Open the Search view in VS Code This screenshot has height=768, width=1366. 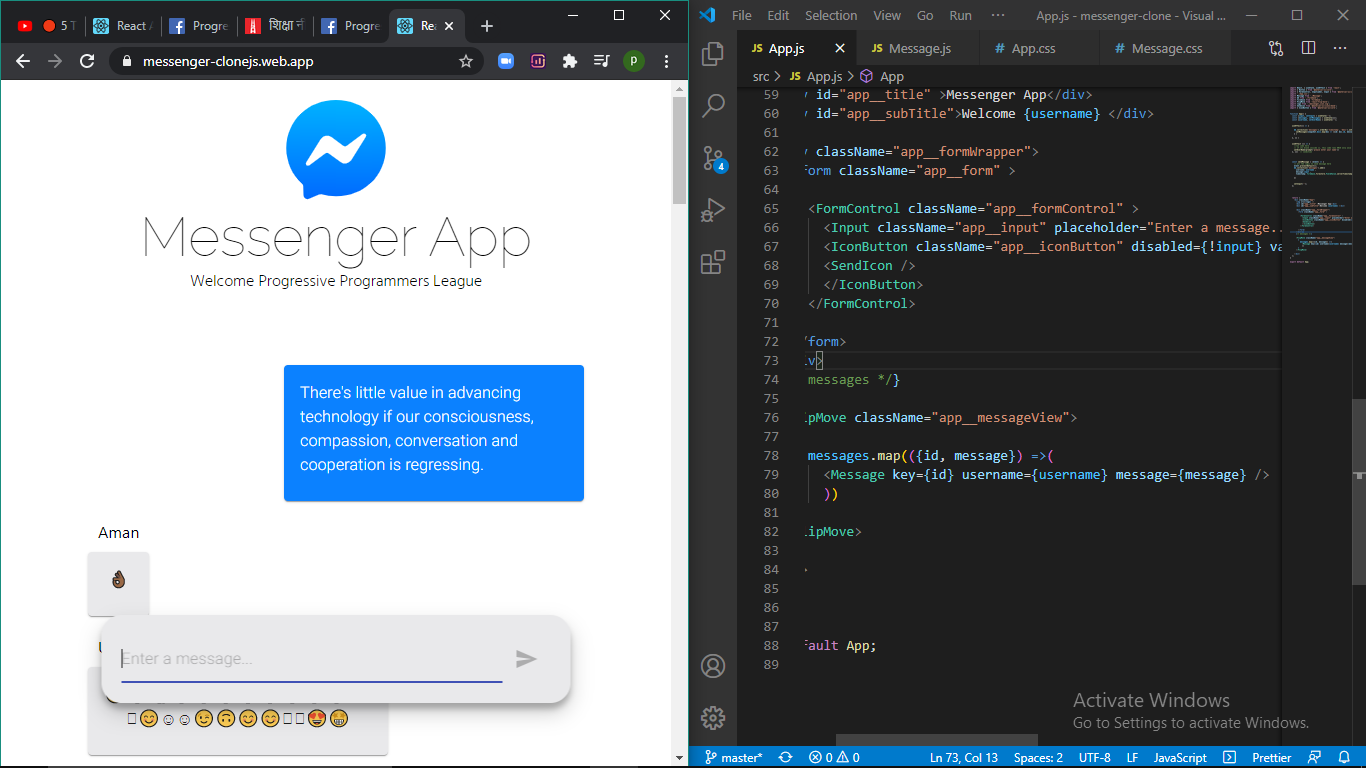[713, 105]
